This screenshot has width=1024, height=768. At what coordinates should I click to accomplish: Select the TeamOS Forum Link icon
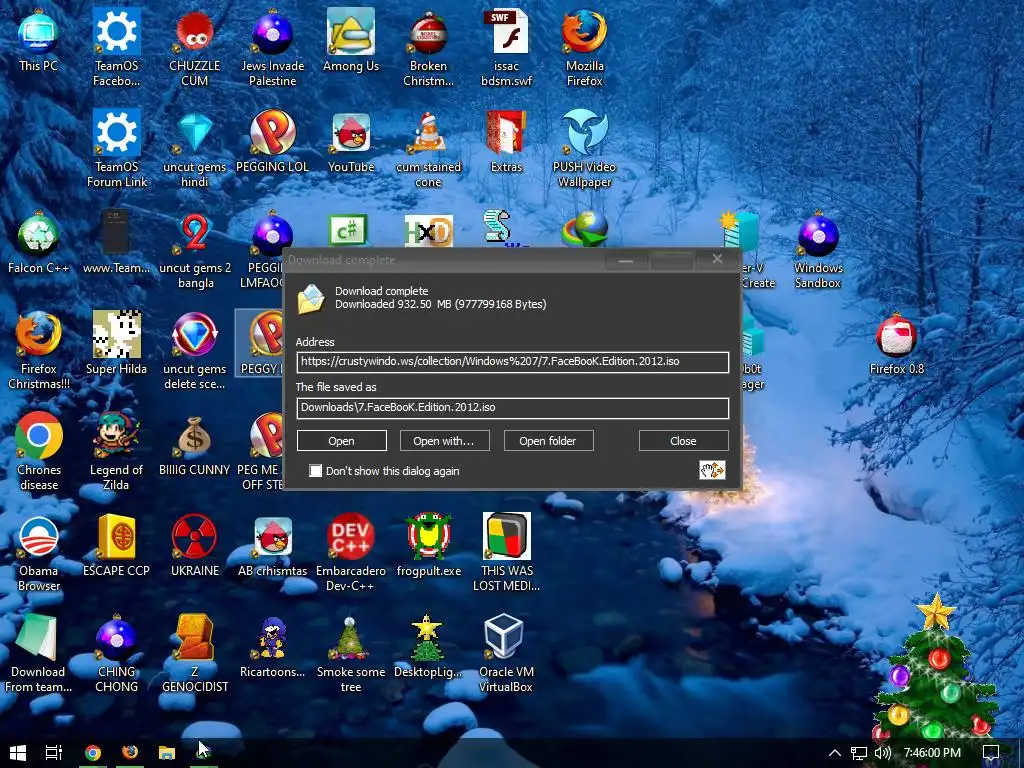(117, 149)
